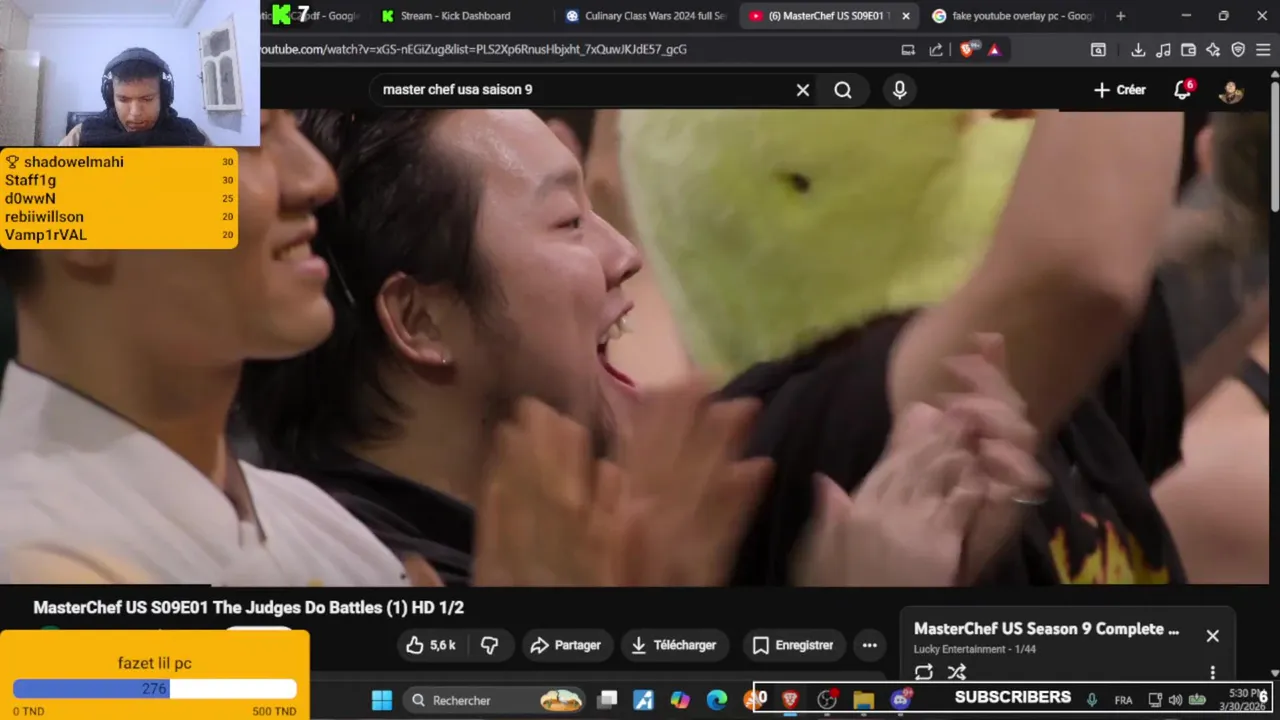Open the Copilot taskbar icon
Image resolution: width=1280 pixels, height=720 pixels.
[x=680, y=700]
